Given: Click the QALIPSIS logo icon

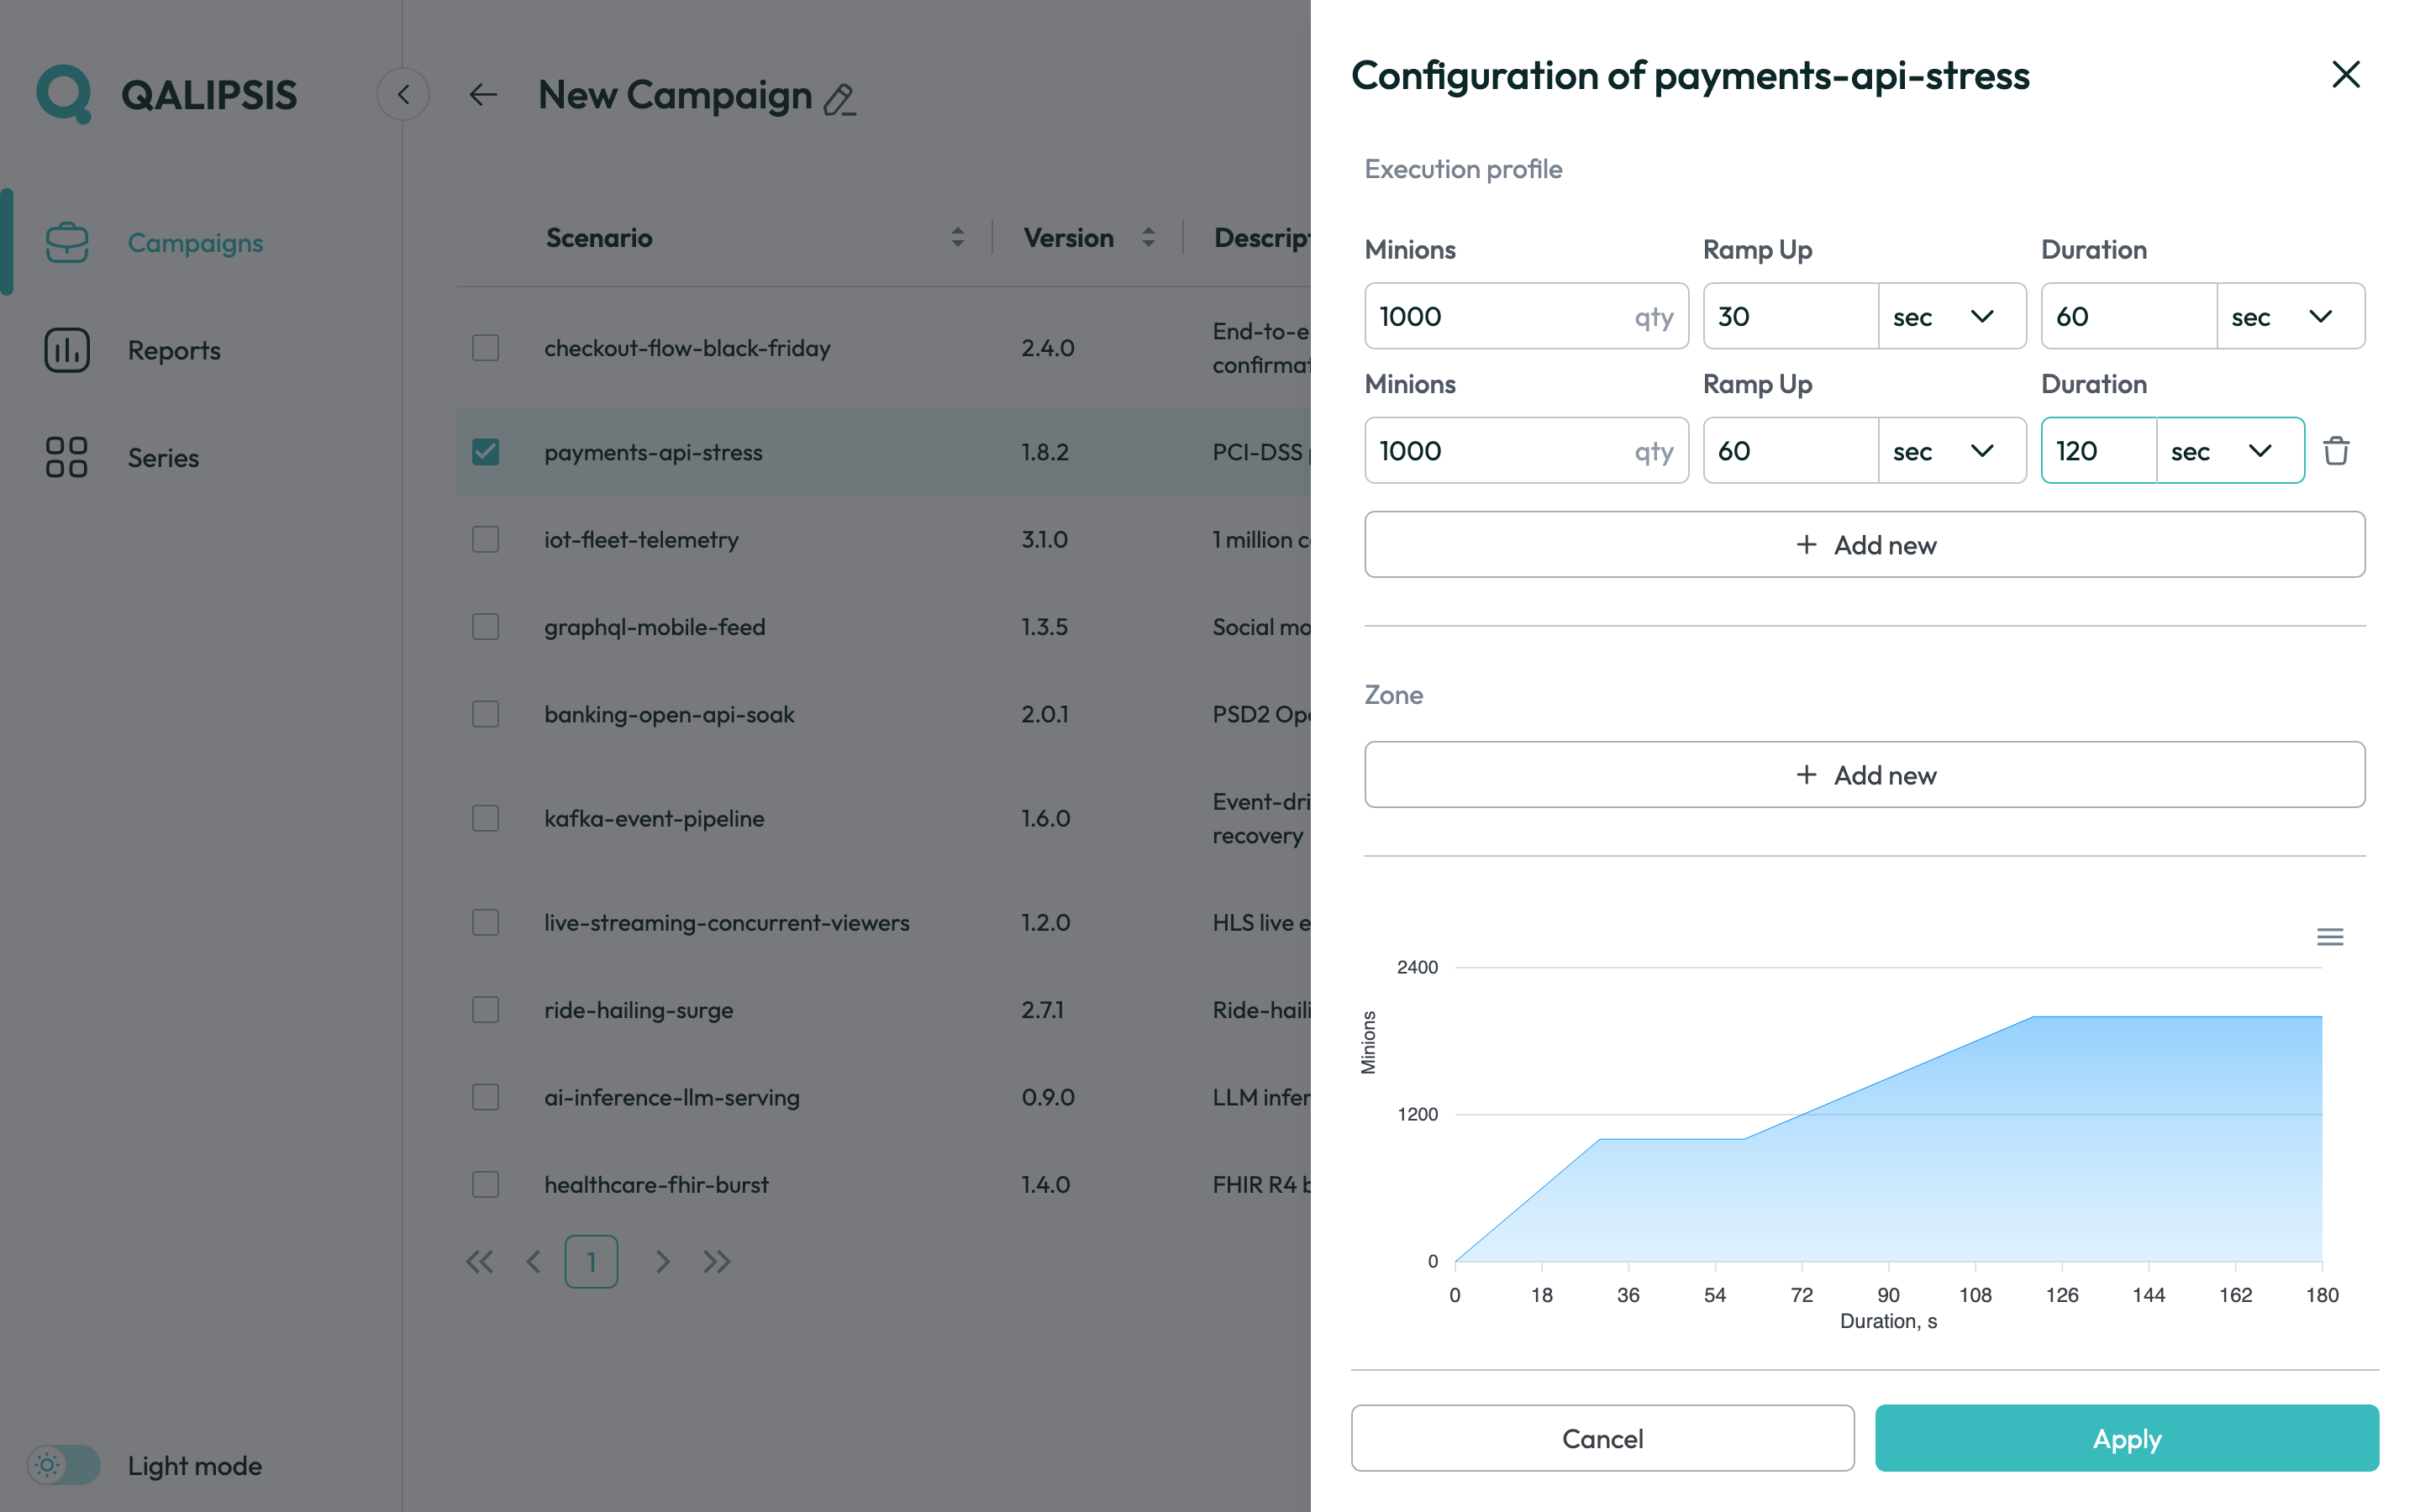Looking at the screenshot, I should (x=64, y=94).
